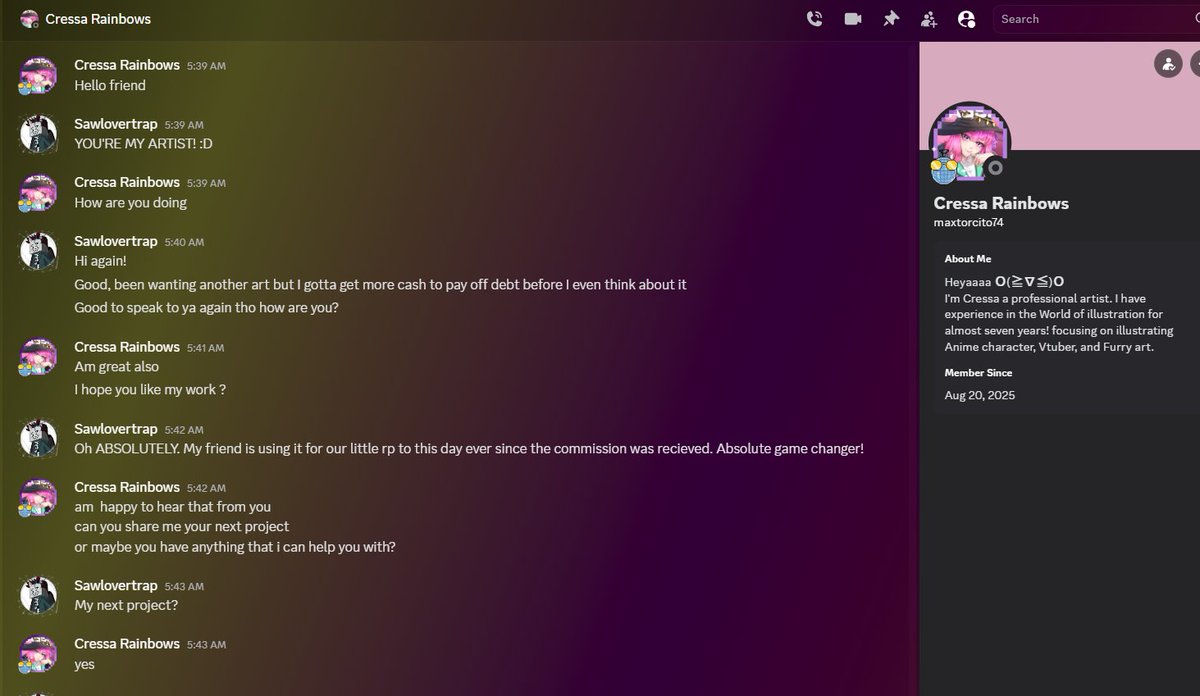Click the Sawlovertrap name above "My next project?"

click(x=116, y=585)
